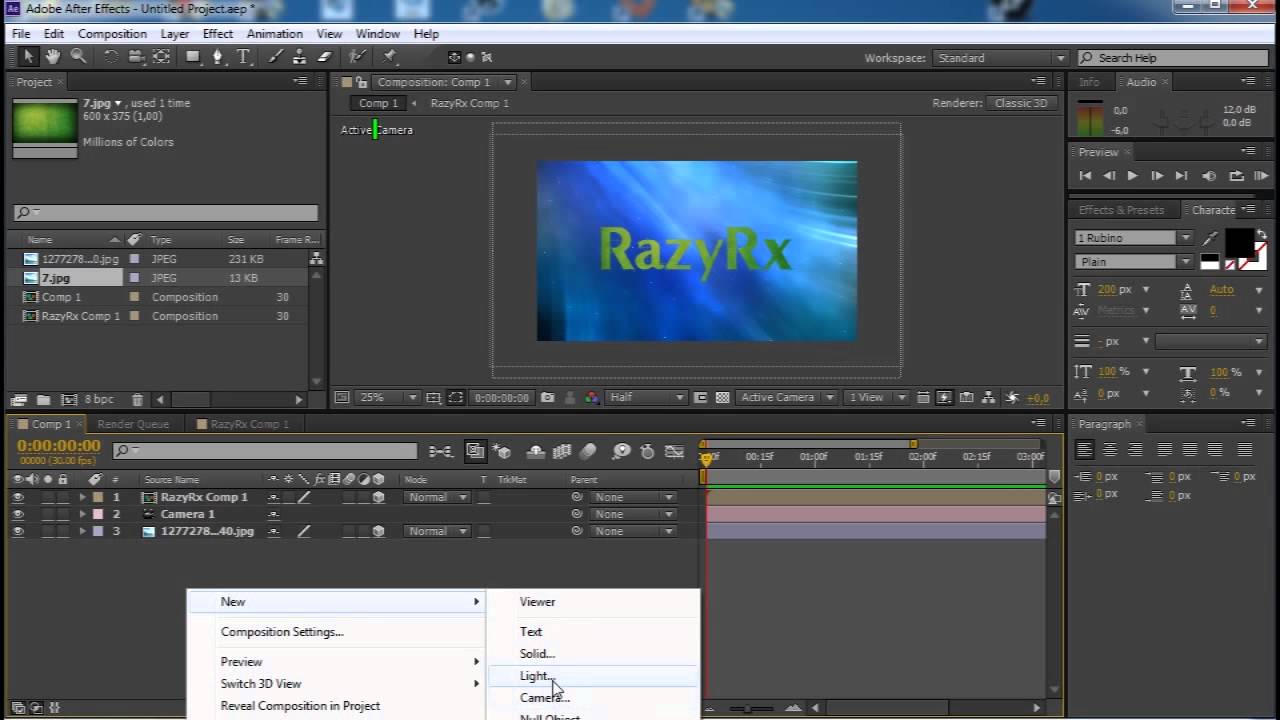The image size is (1280, 720).
Task: Hide the Camera 1 layer
Action: 18,514
